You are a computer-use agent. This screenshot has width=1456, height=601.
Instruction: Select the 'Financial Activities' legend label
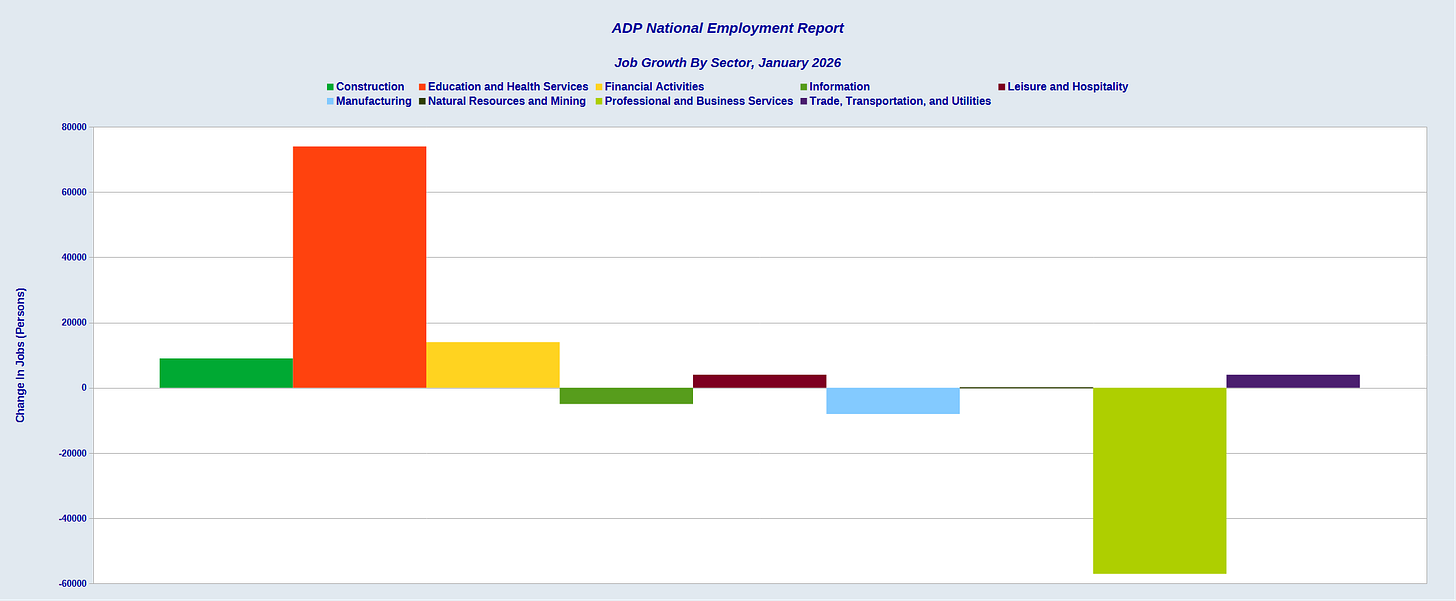[654, 87]
